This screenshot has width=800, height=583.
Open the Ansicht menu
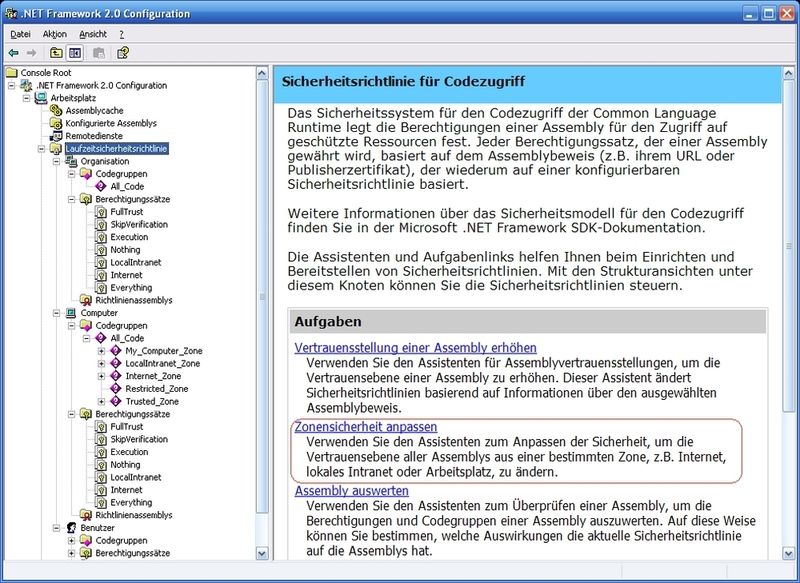pyautogui.click(x=93, y=34)
